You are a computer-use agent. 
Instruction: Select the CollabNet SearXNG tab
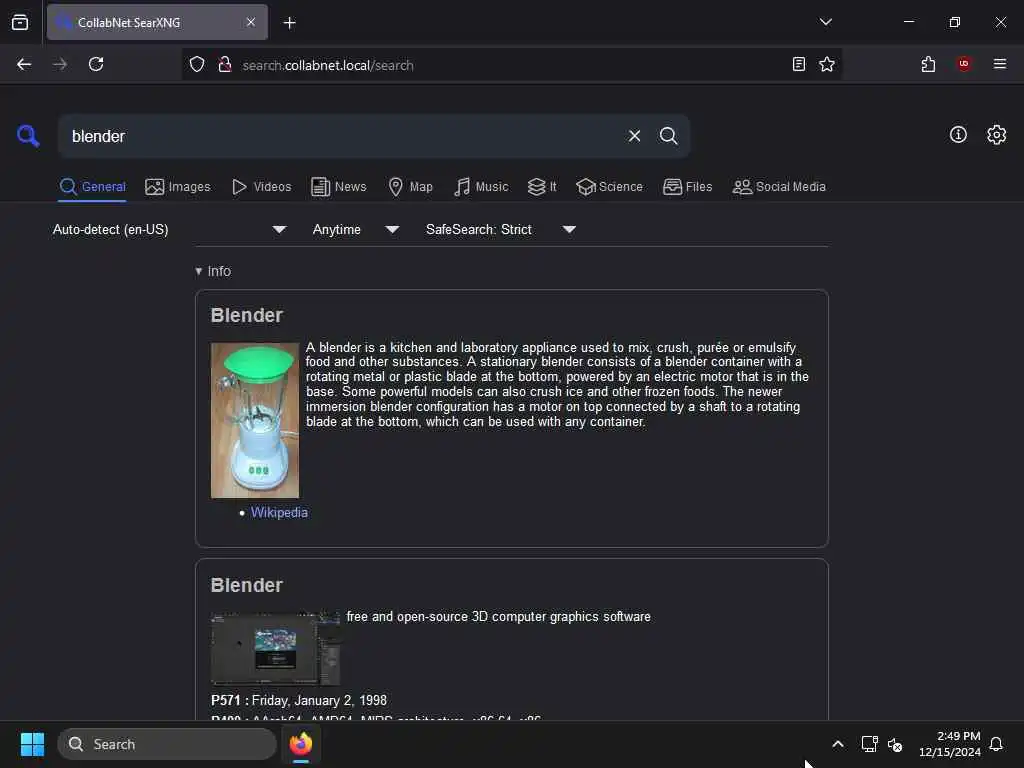(x=157, y=22)
